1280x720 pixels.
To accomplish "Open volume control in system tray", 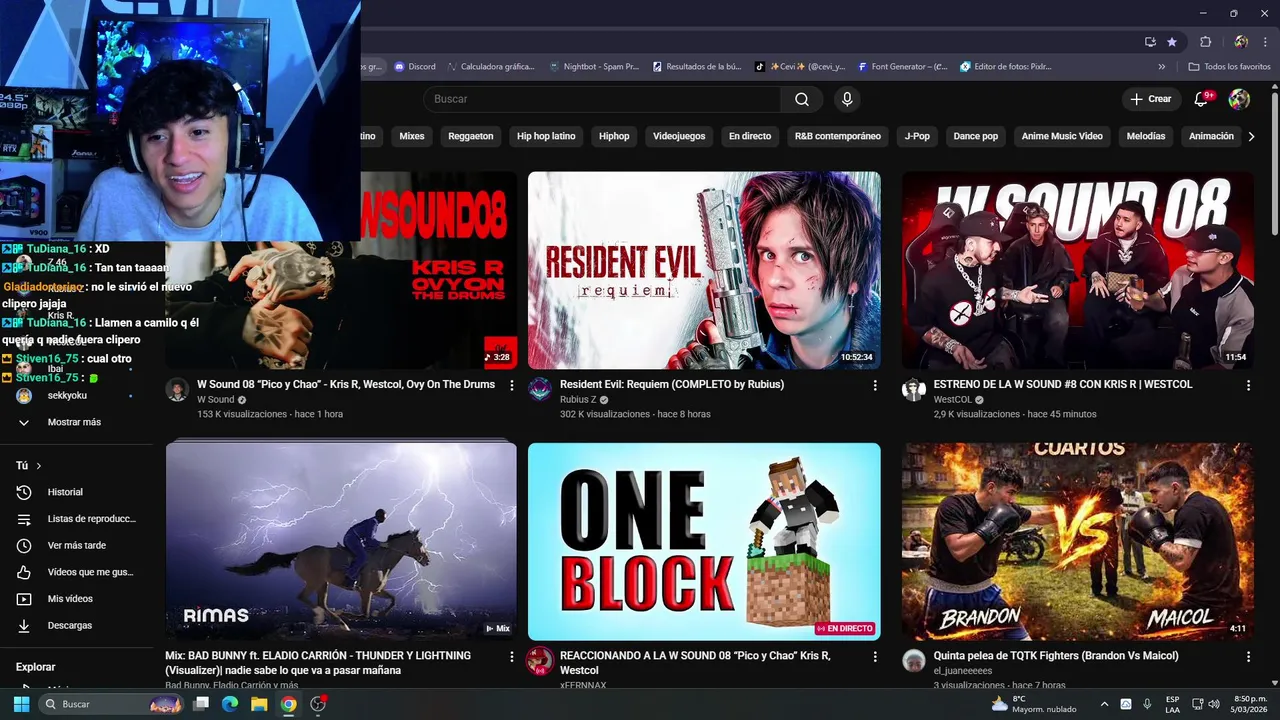I will coord(1214,704).
